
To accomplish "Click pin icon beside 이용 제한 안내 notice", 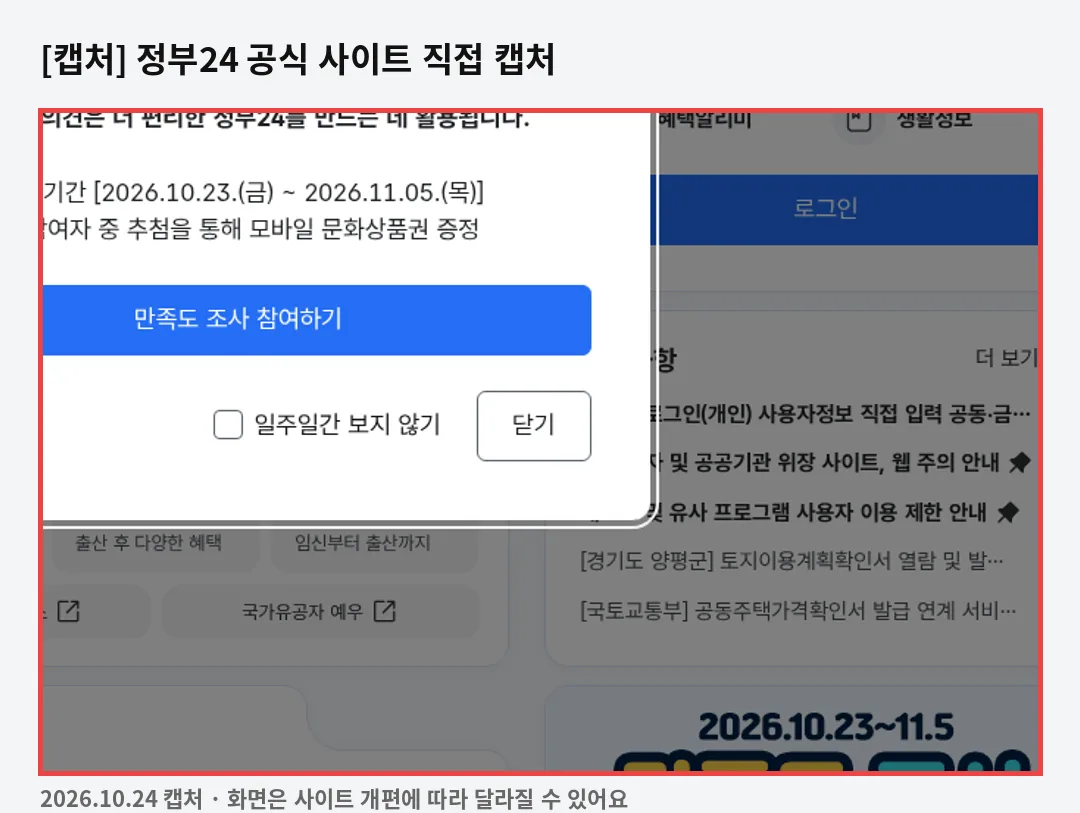I will pos(1008,513).
